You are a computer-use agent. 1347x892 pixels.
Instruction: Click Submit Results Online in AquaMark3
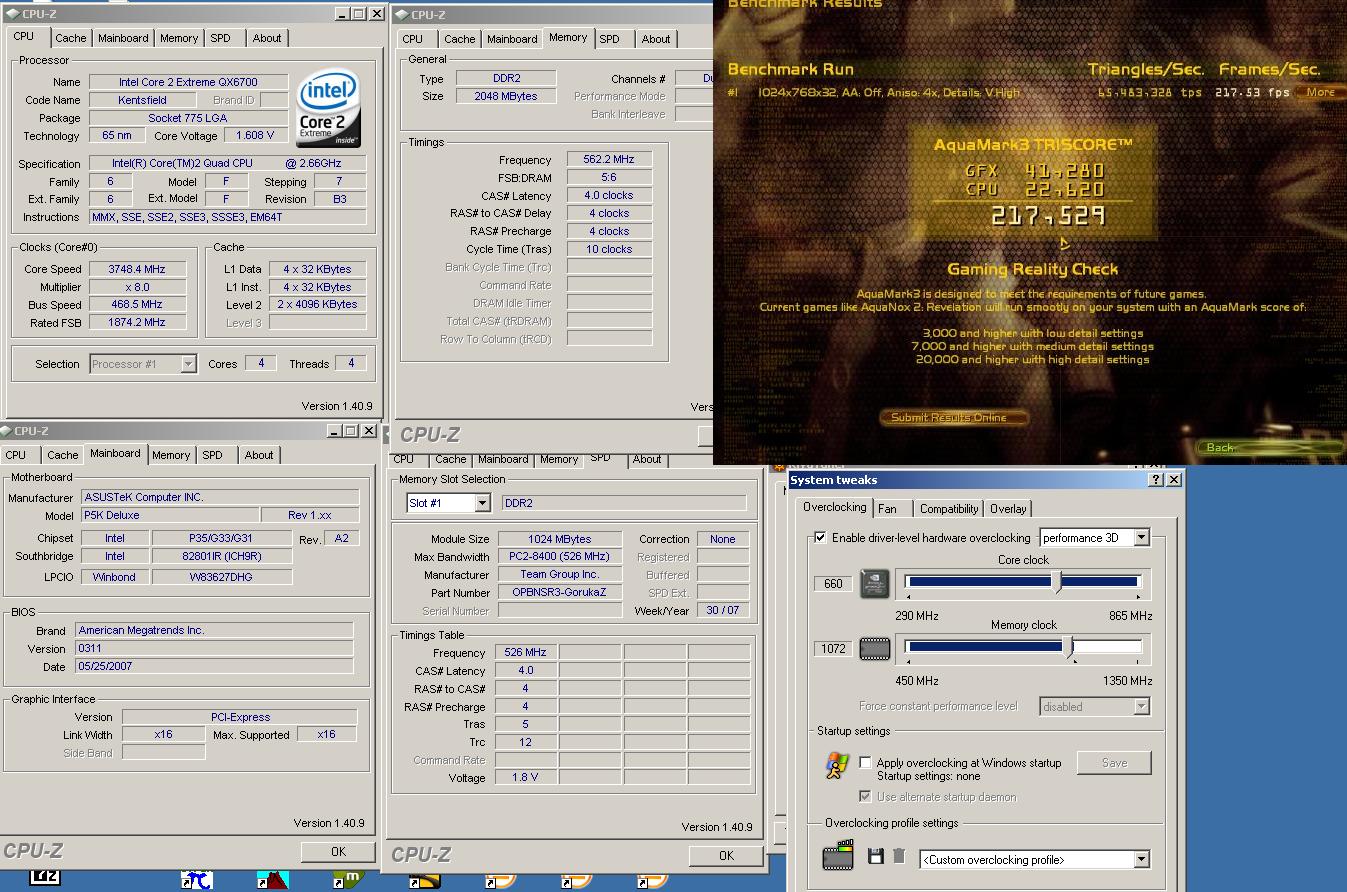coord(956,417)
